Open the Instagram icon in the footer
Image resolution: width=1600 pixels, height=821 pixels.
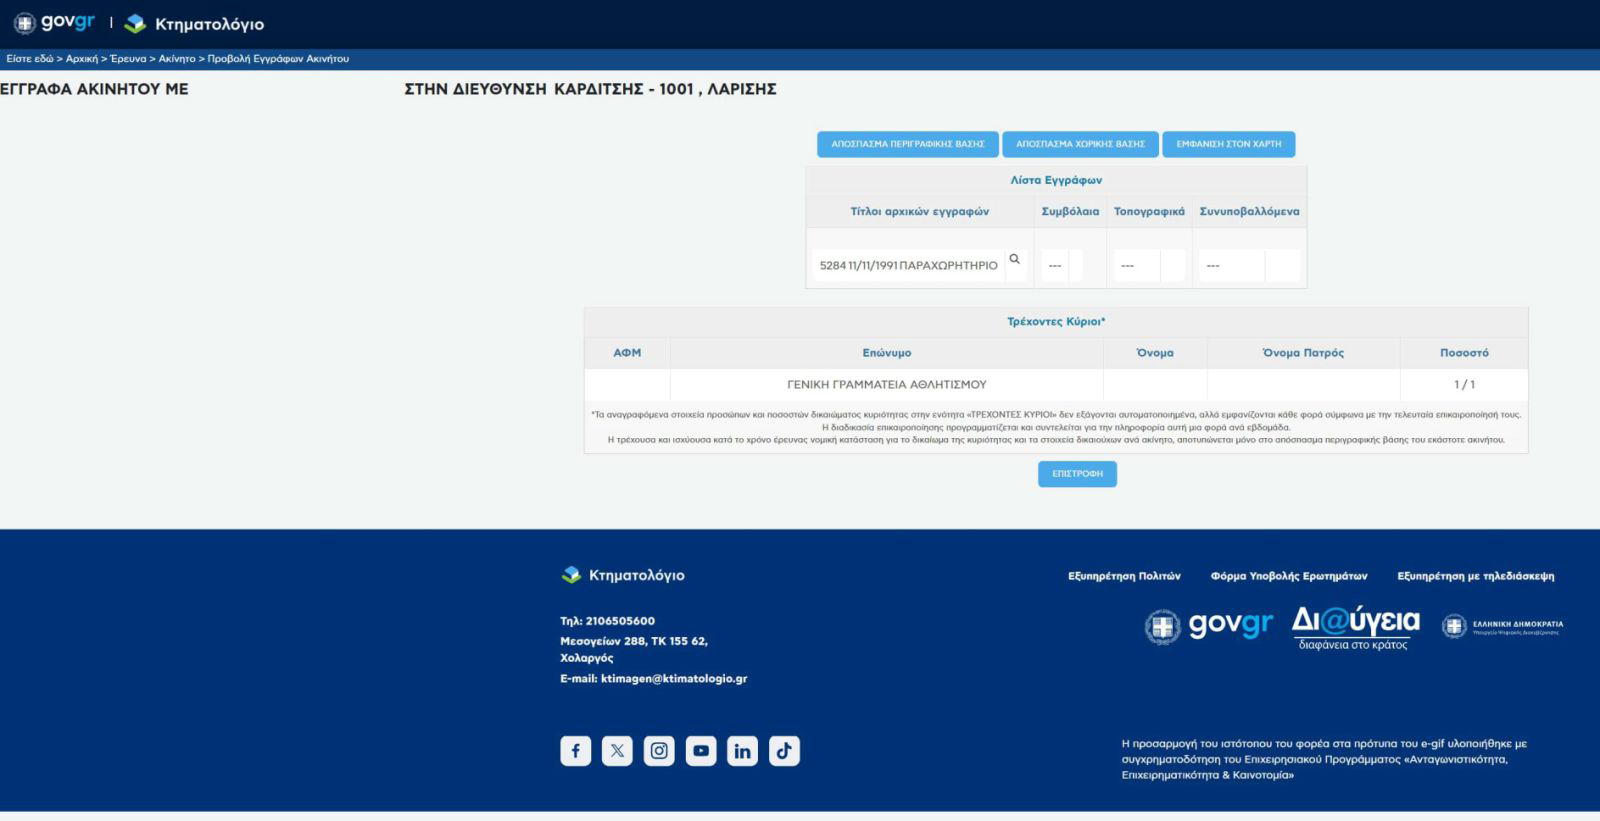(659, 751)
